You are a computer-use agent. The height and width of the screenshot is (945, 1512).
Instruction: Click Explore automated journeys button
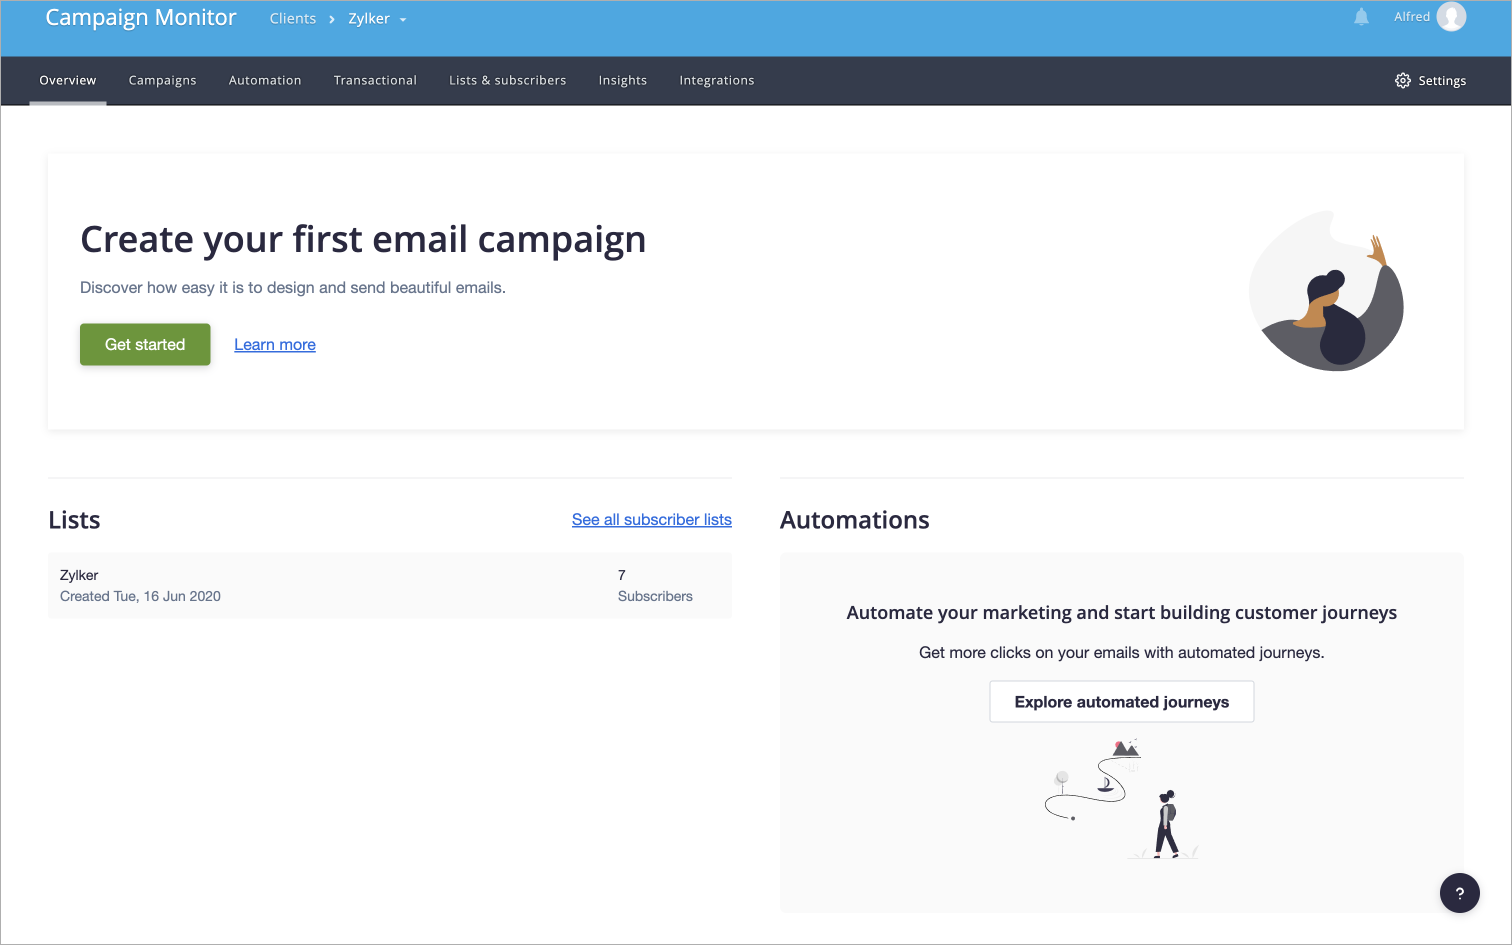(1122, 702)
